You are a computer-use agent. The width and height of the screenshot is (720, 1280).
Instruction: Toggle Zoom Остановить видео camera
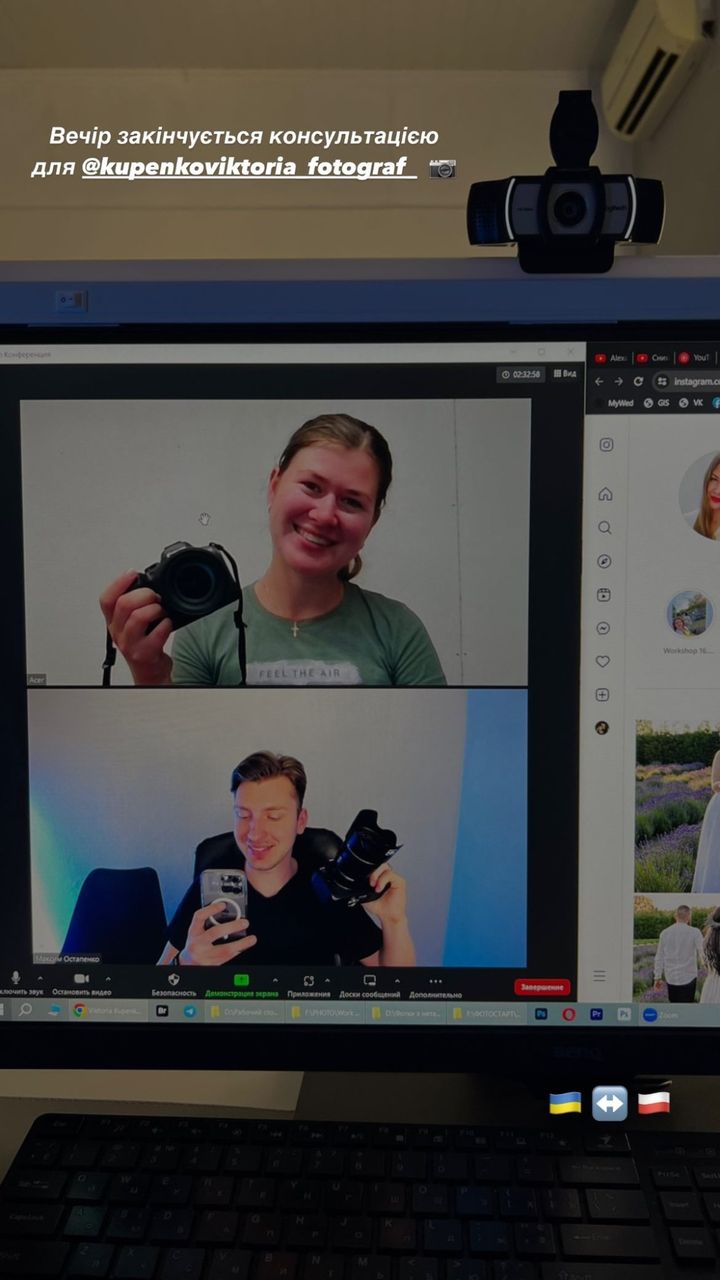point(81,978)
